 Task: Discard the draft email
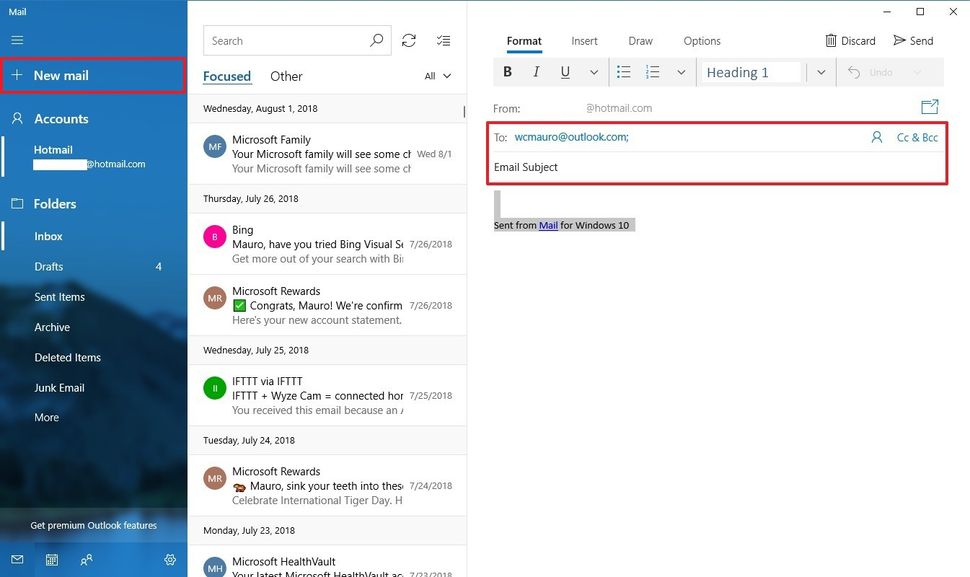coord(849,40)
